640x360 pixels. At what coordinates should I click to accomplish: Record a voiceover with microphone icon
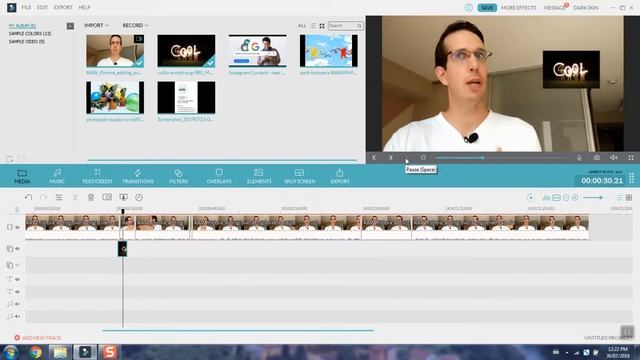click(x=579, y=158)
